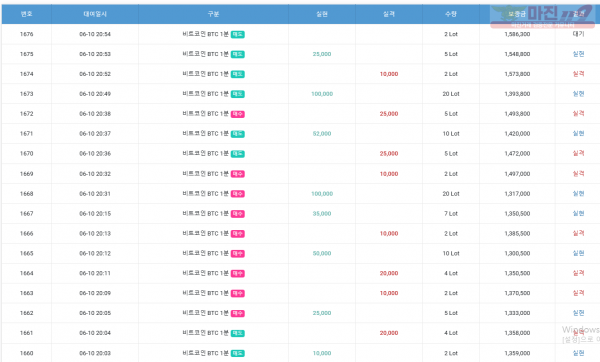Screen dimensions: 600x362
Task: Select deposit value 1,317,000
Action: tap(517, 194)
